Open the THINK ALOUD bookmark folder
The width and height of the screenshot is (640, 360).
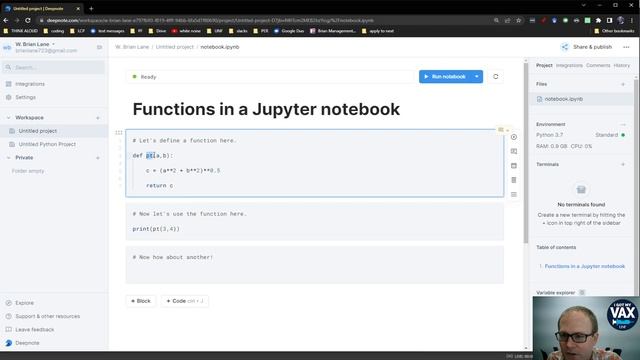click(20, 31)
